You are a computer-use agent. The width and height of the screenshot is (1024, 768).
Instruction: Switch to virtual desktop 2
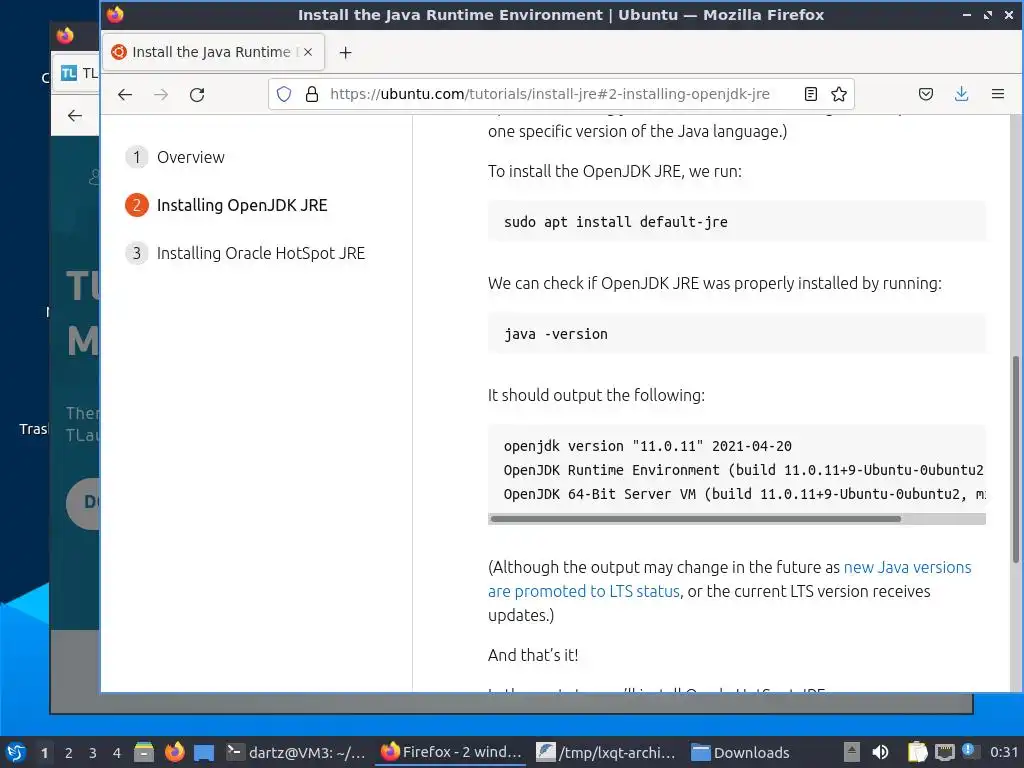[69, 753]
